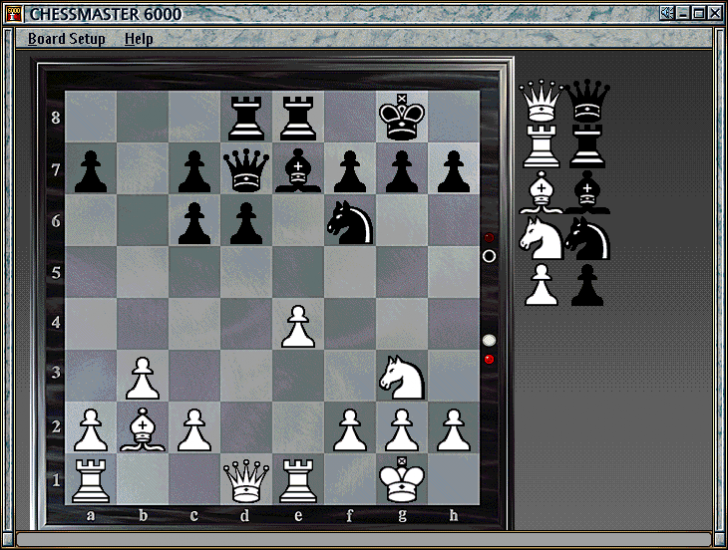Minimize the Chessmaster 6000 window
The image size is (728, 550).
tap(682, 13)
